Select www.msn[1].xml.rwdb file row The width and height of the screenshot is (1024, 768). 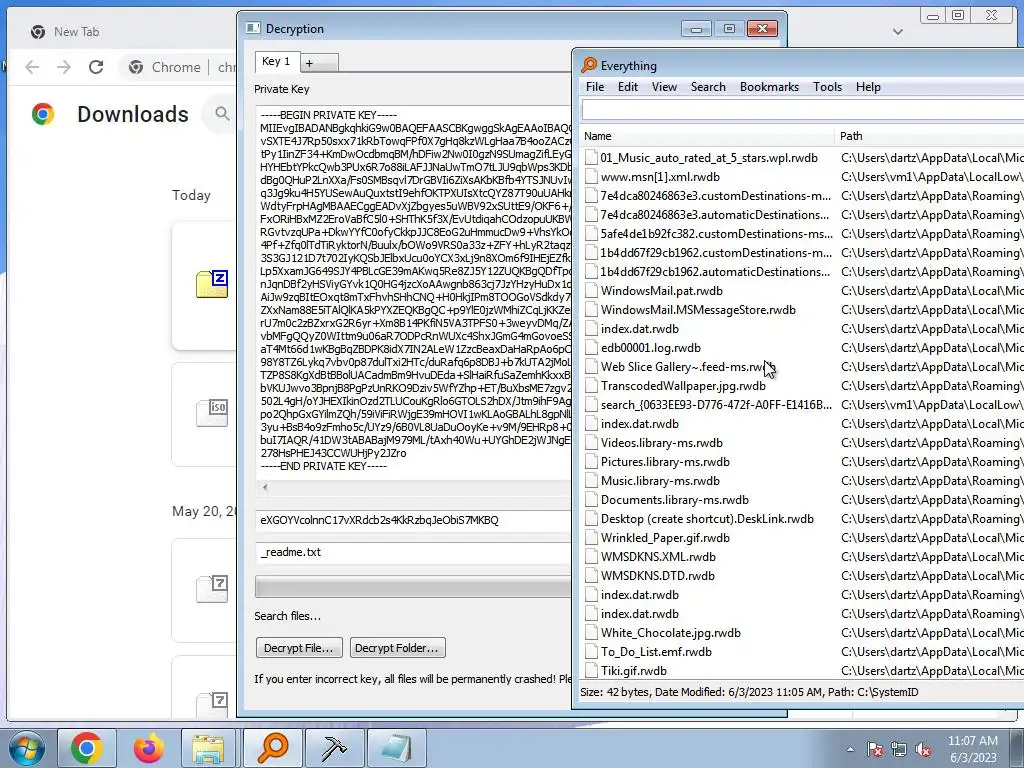[x=660, y=177]
